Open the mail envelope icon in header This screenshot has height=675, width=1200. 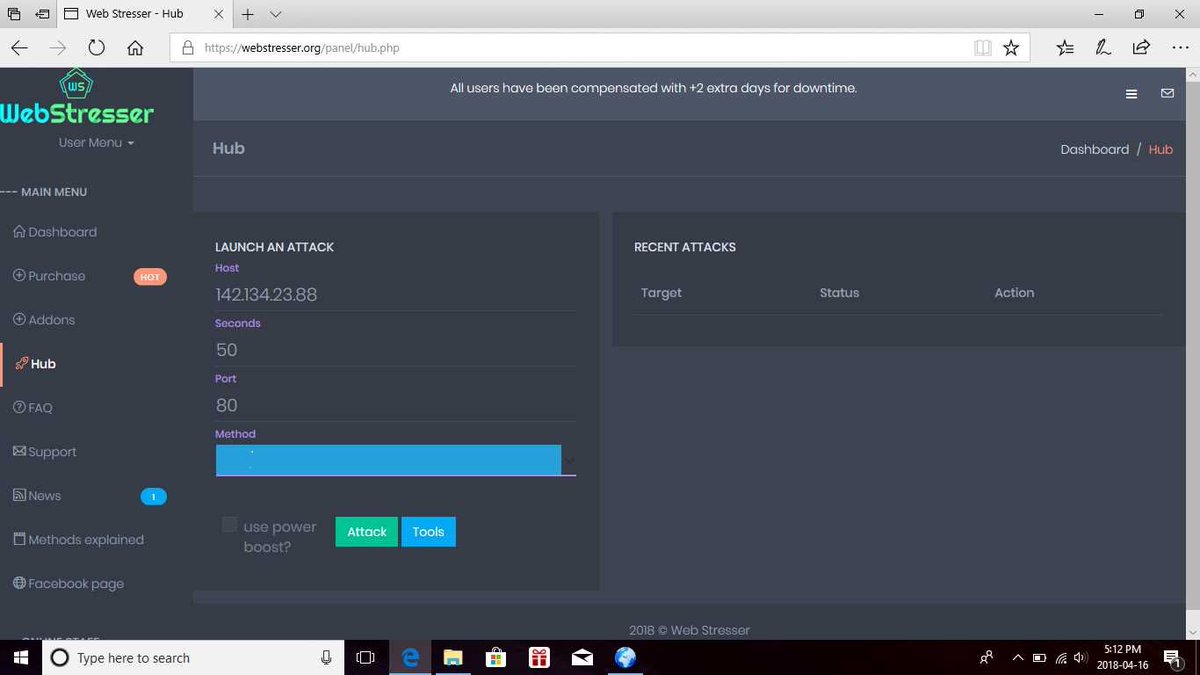[1167, 93]
